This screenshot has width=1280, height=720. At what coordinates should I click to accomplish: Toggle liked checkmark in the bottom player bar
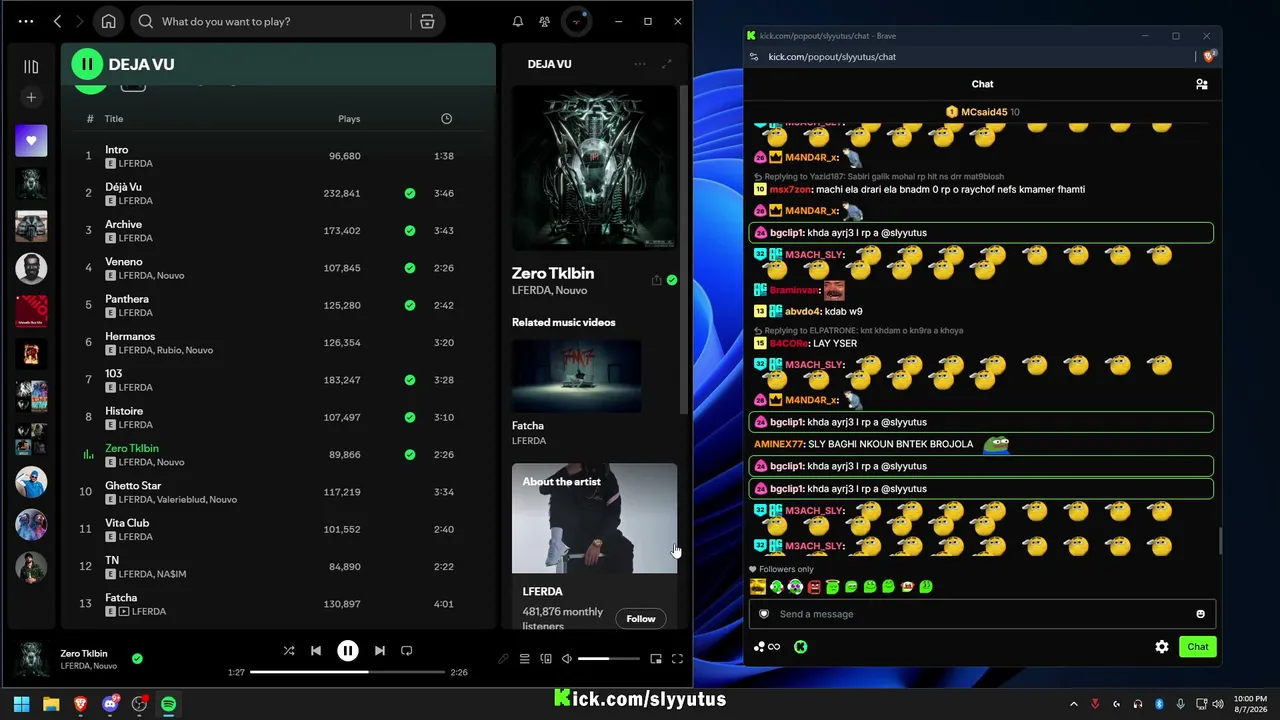click(x=137, y=659)
